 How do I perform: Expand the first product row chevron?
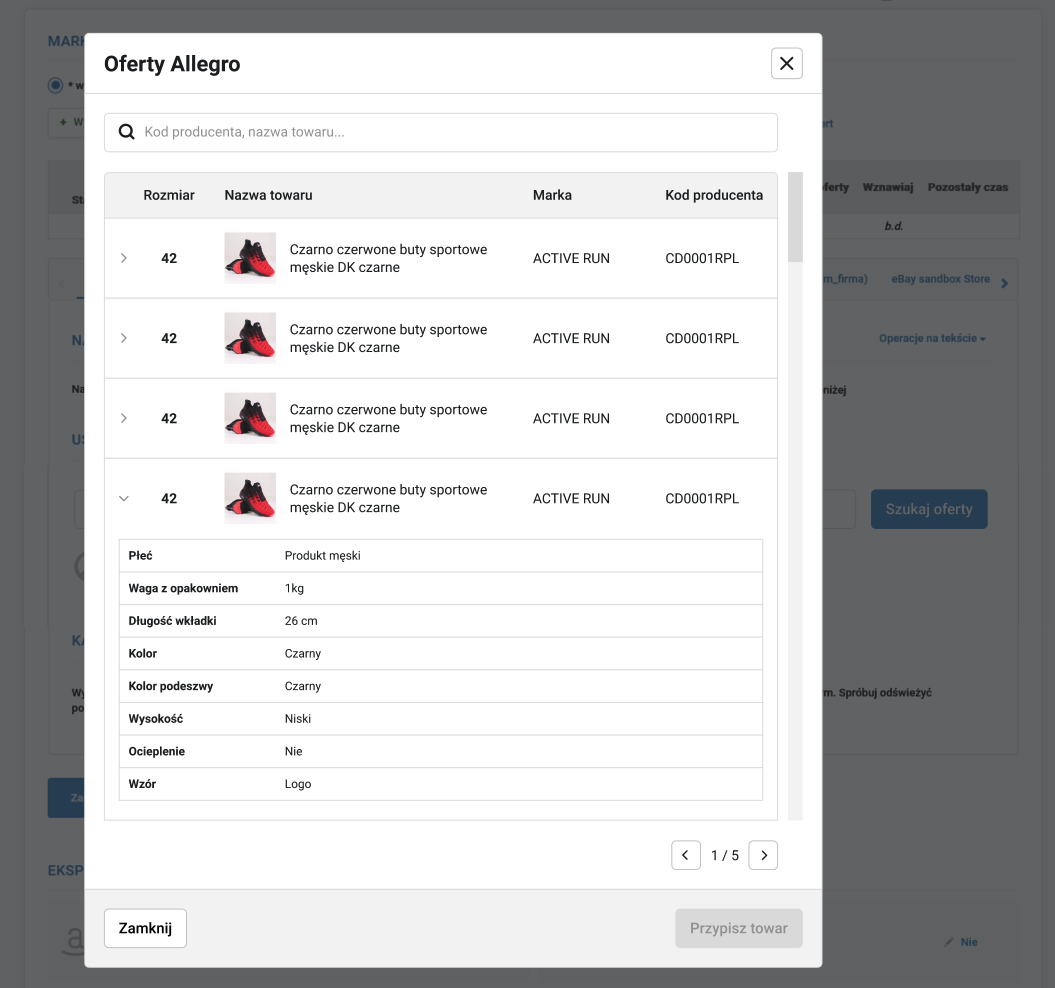[124, 258]
